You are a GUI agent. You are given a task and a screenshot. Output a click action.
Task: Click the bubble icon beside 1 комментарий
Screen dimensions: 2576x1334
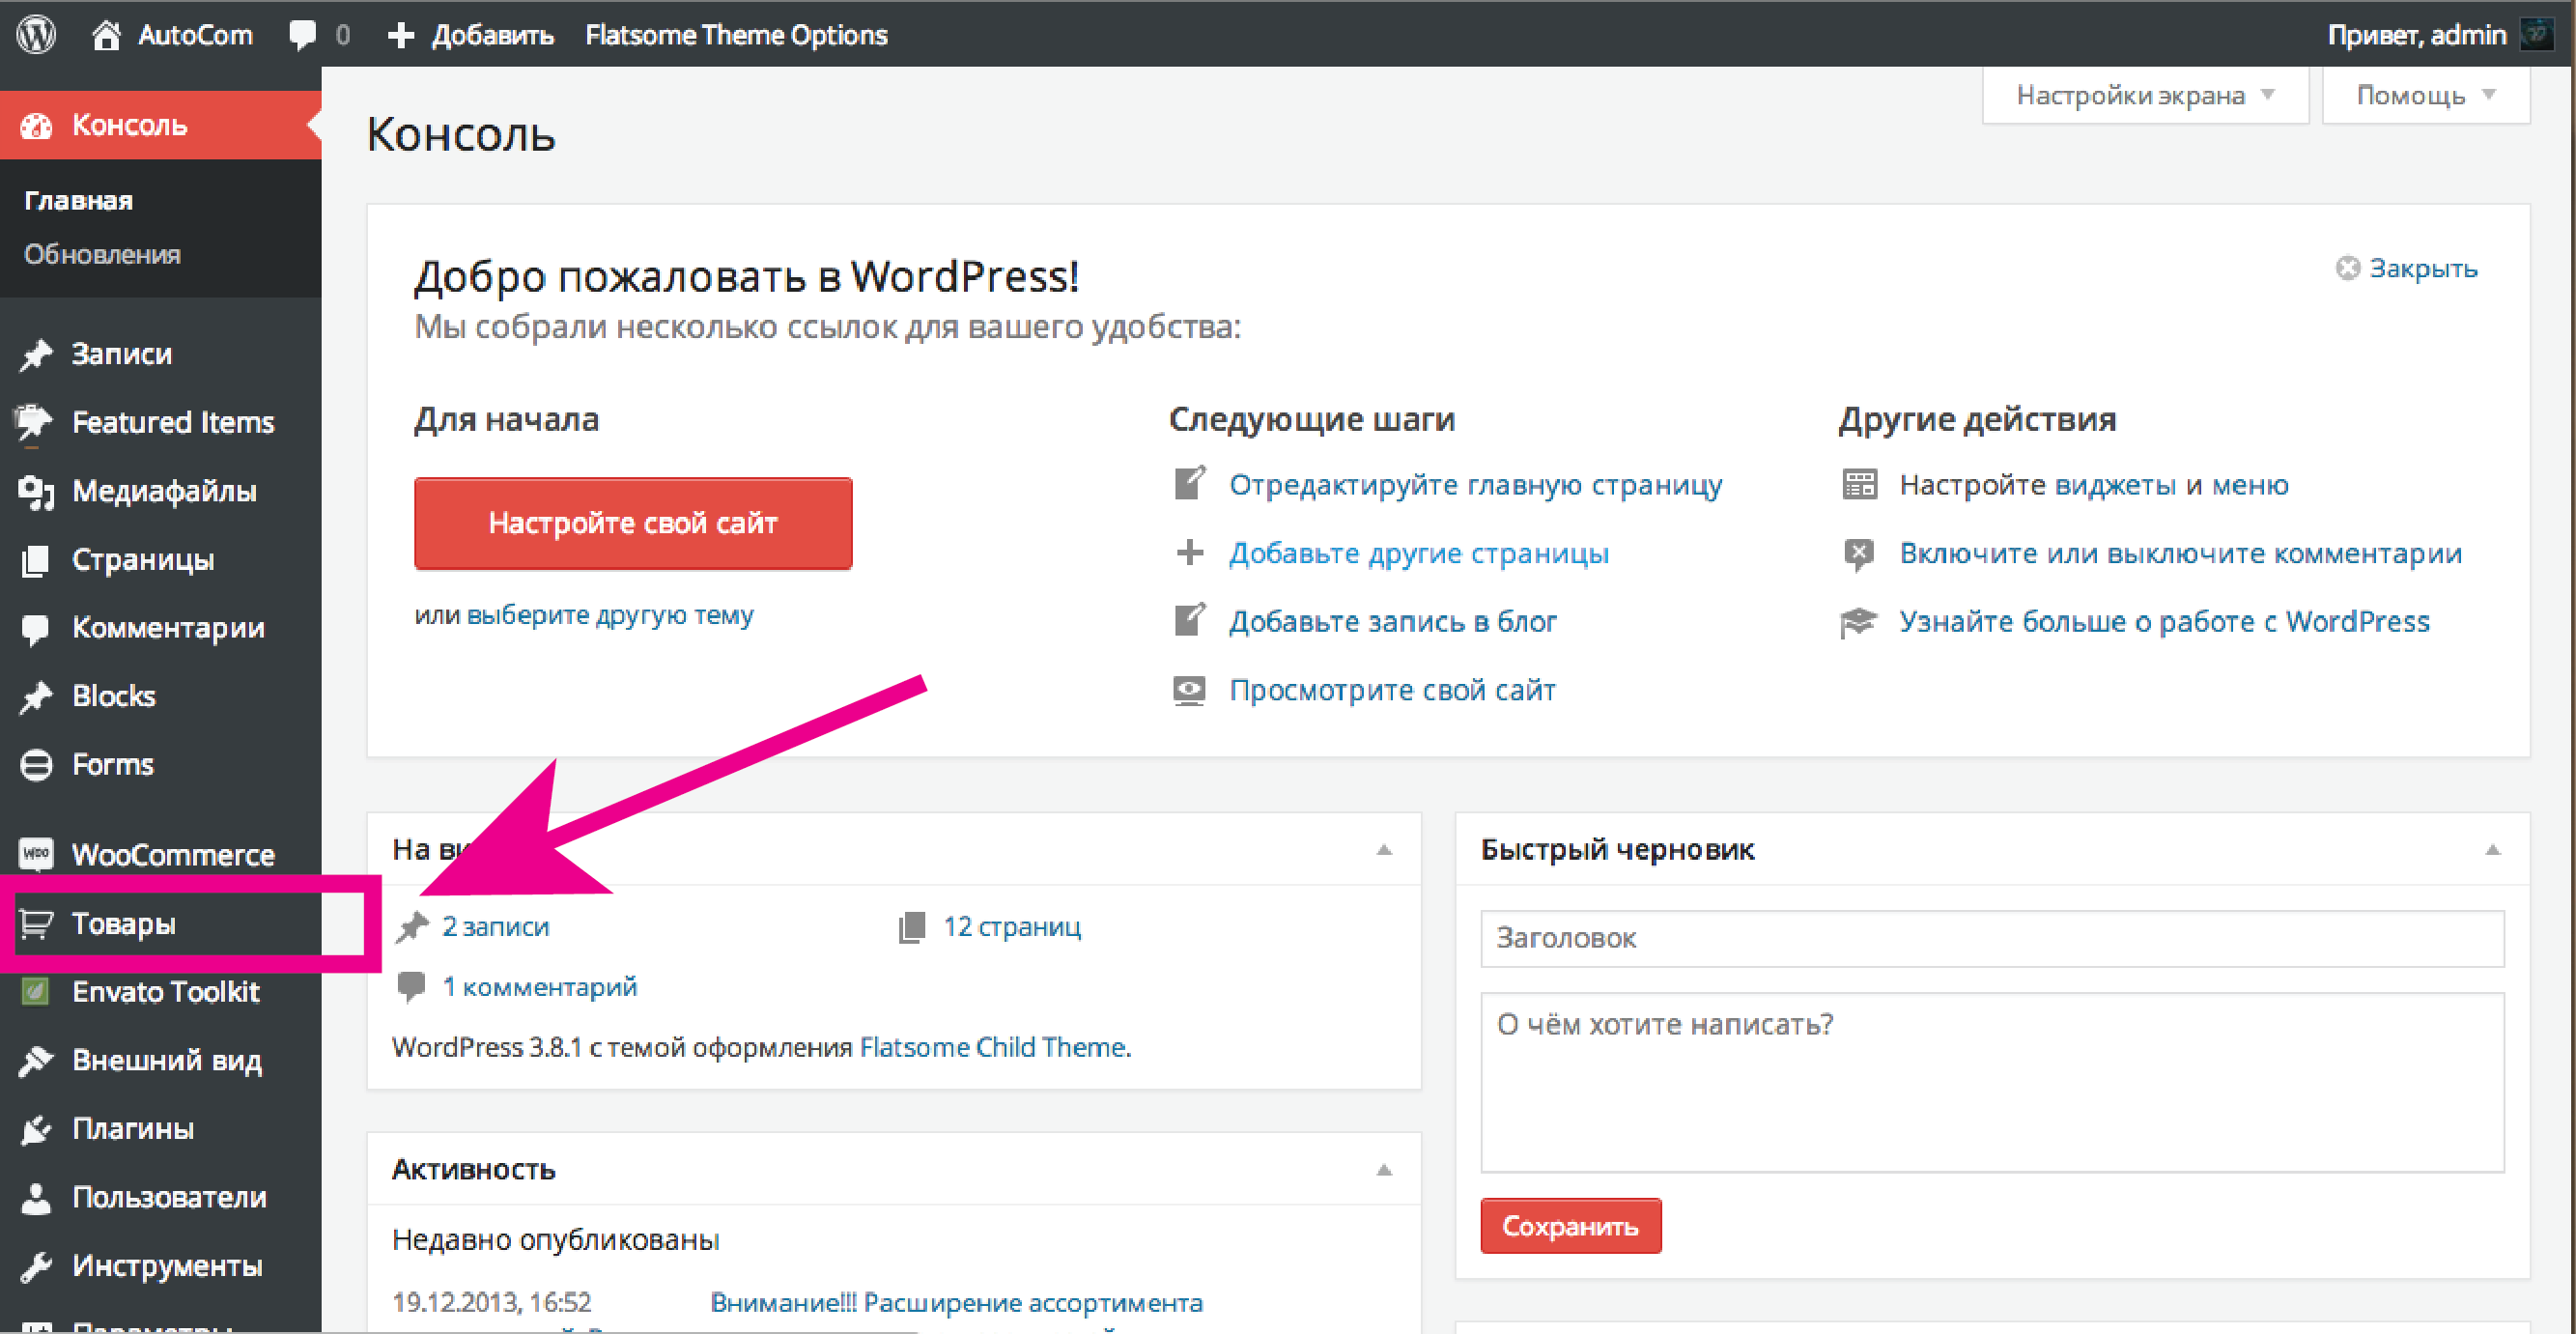[411, 987]
